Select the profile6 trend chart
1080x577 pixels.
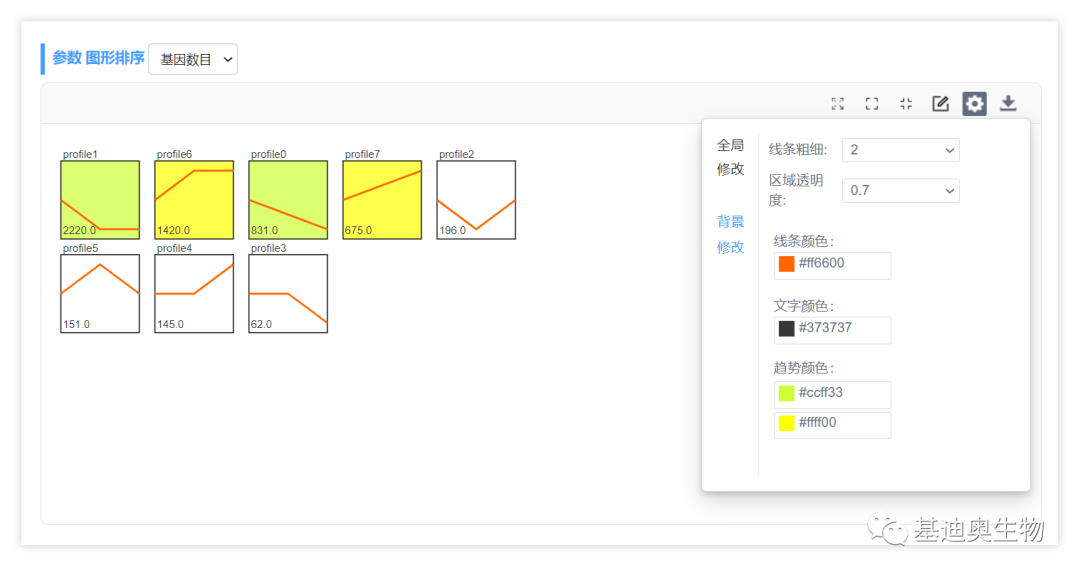click(194, 200)
